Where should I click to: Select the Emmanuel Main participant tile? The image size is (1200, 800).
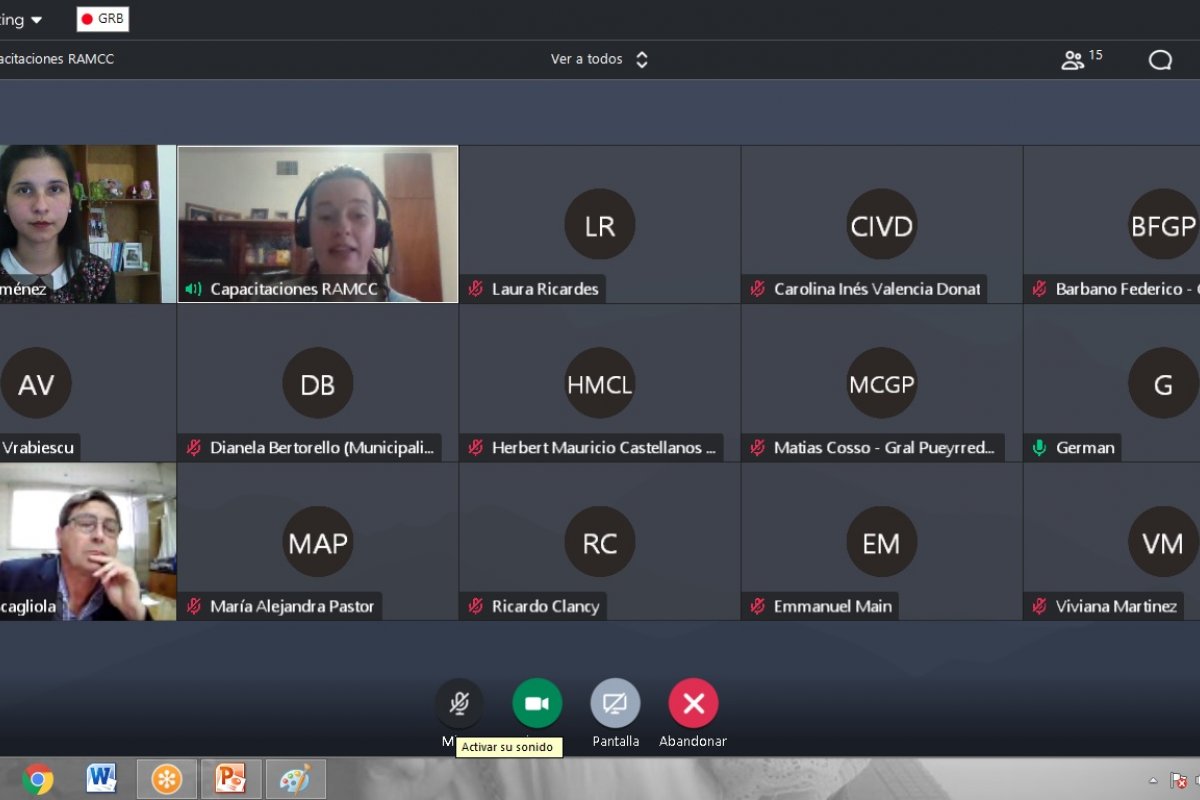(x=881, y=541)
